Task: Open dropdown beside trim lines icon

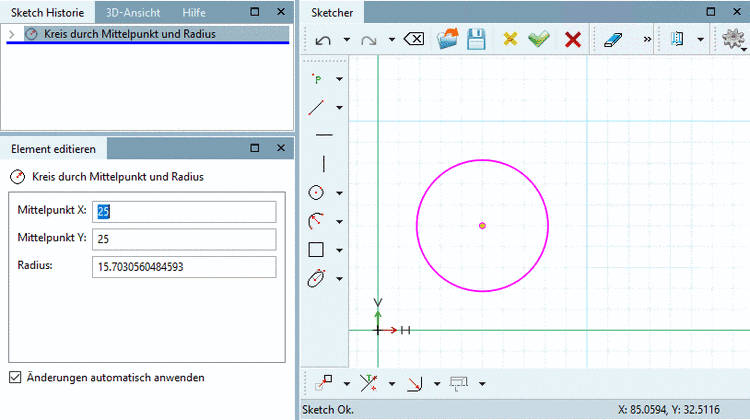Action: point(392,384)
